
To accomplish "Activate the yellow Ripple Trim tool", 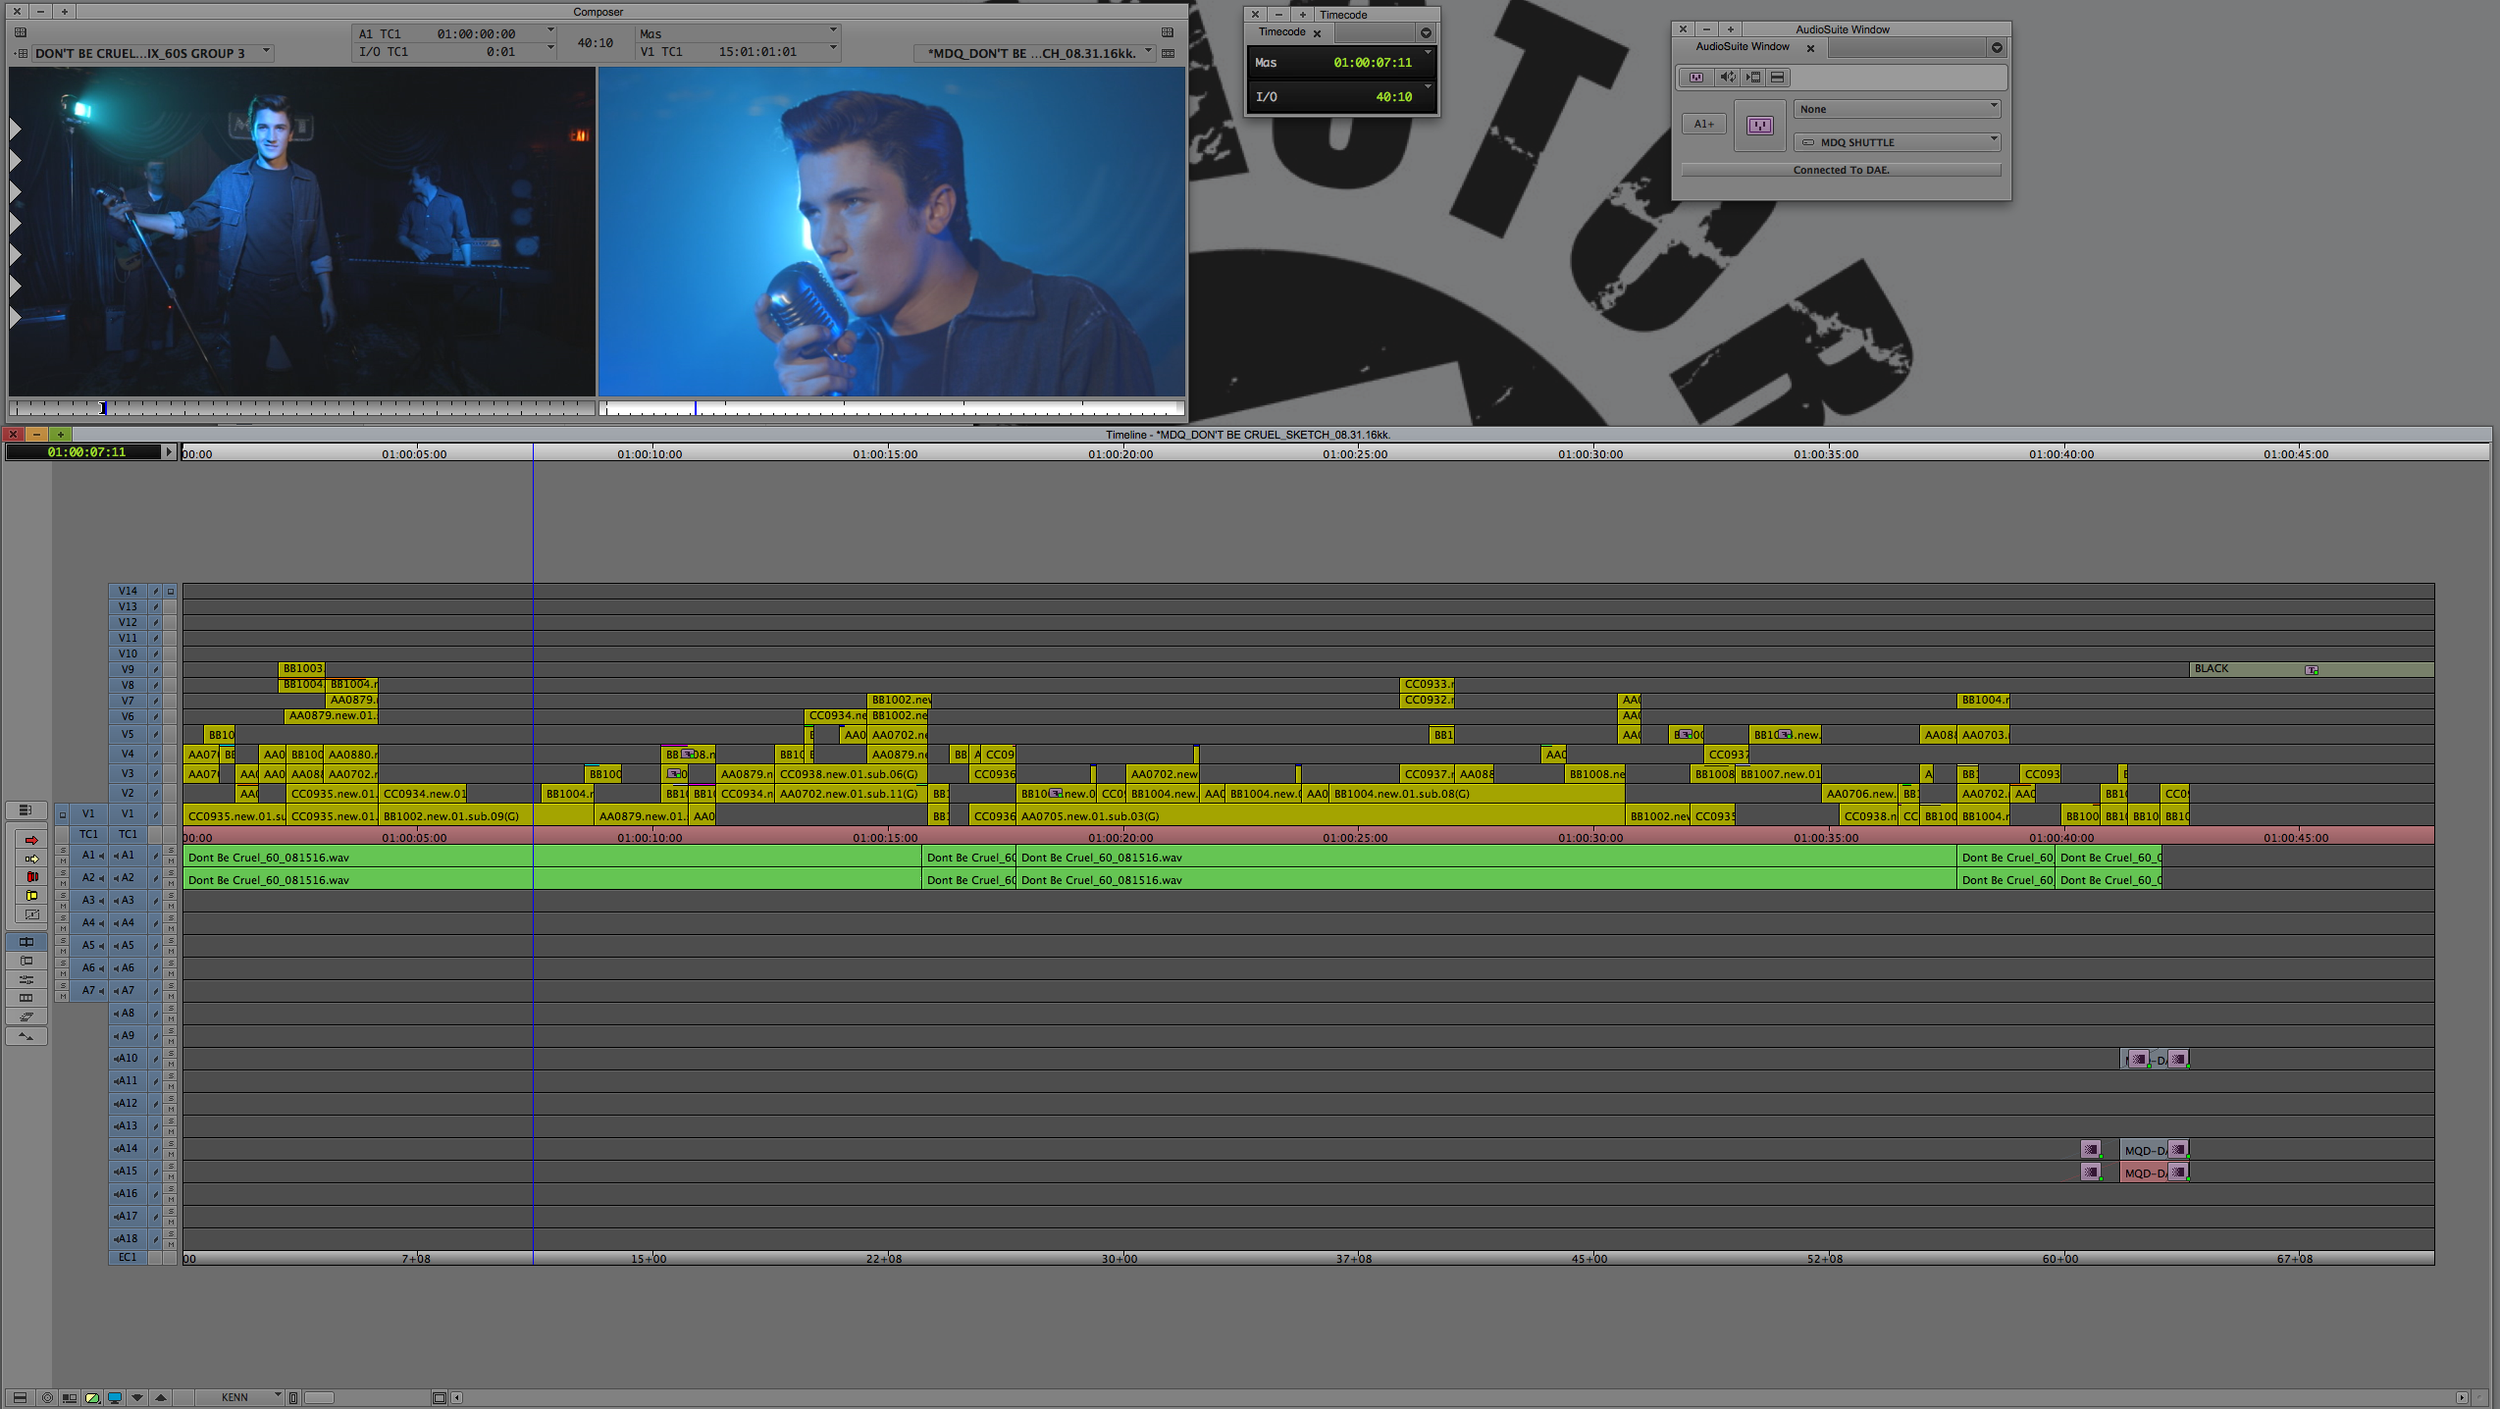I will 31,896.
